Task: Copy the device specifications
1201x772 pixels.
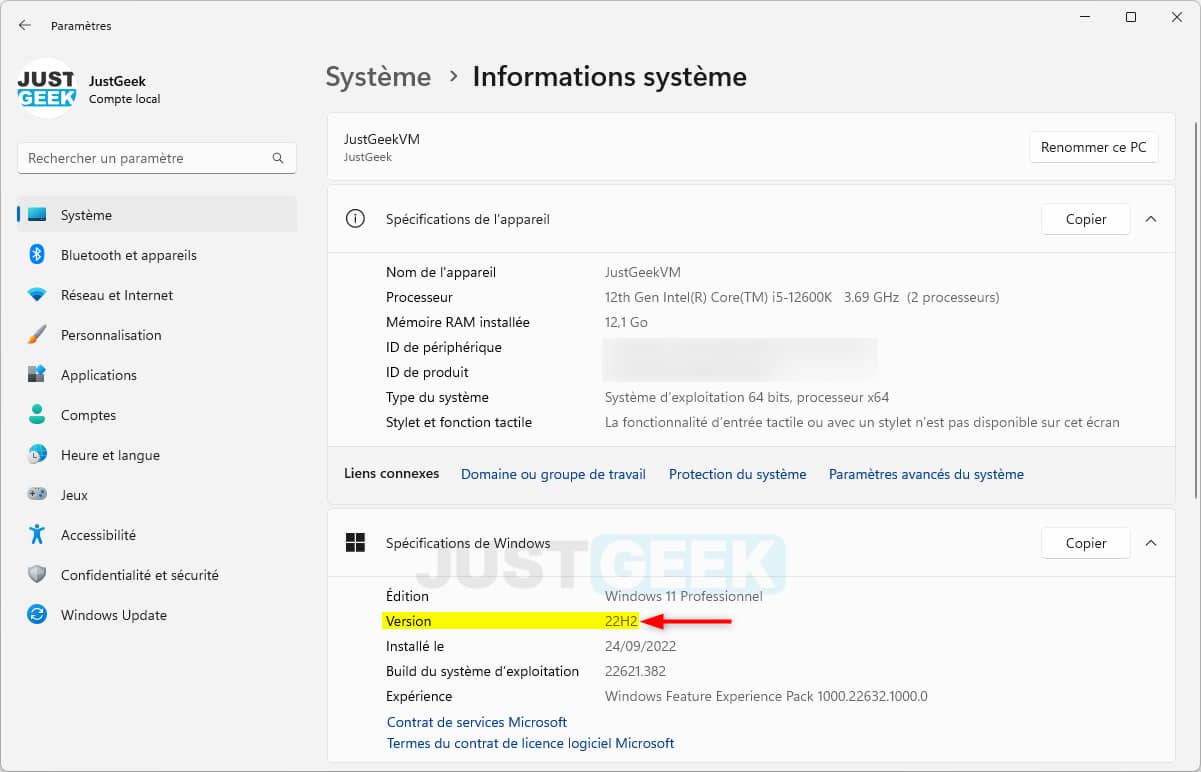Action: 1086,219
